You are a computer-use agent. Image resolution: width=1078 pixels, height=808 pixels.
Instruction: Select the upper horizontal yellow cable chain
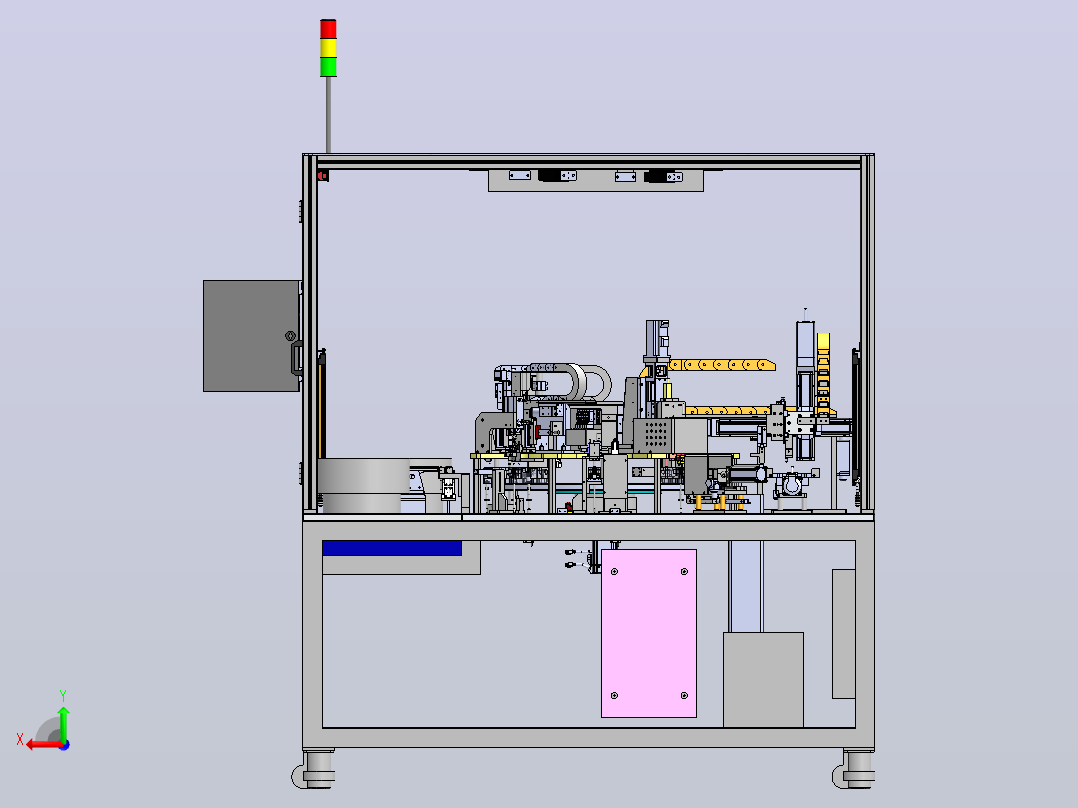coord(722,364)
